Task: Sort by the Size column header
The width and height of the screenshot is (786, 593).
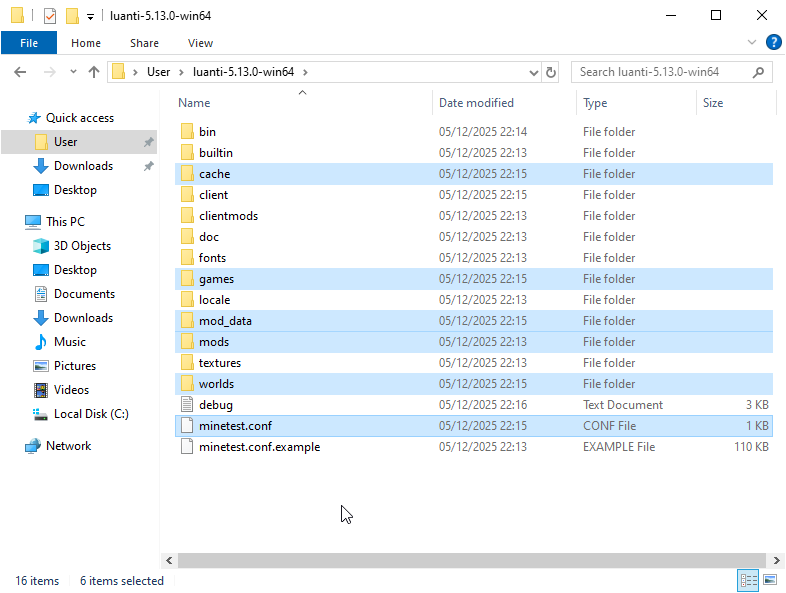Action: click(x=713, y=103)
